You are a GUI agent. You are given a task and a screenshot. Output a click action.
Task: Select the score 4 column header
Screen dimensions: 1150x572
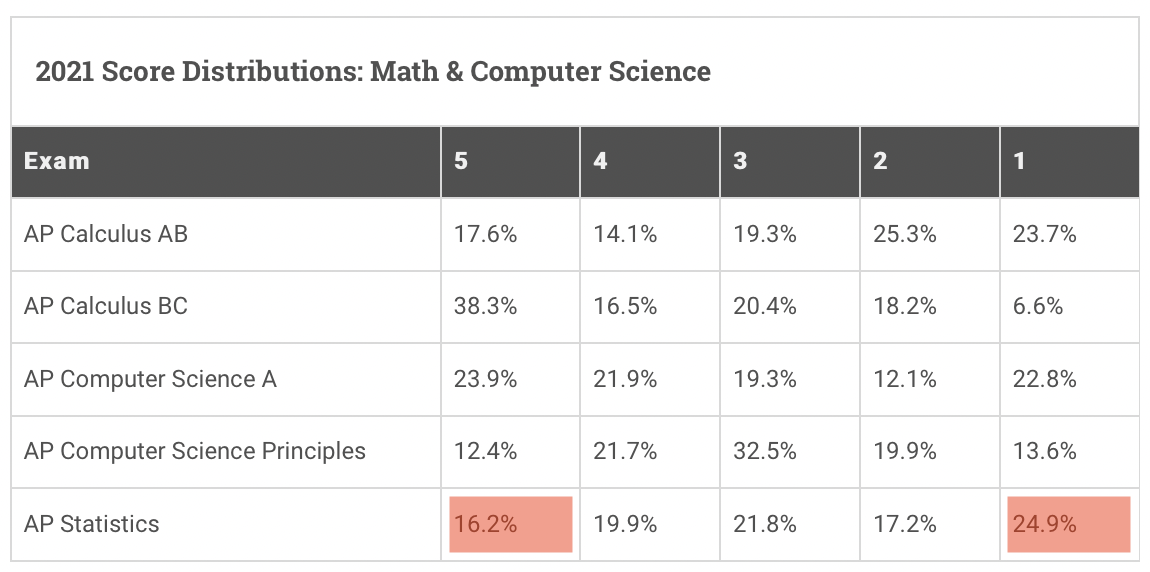point(600,161)
